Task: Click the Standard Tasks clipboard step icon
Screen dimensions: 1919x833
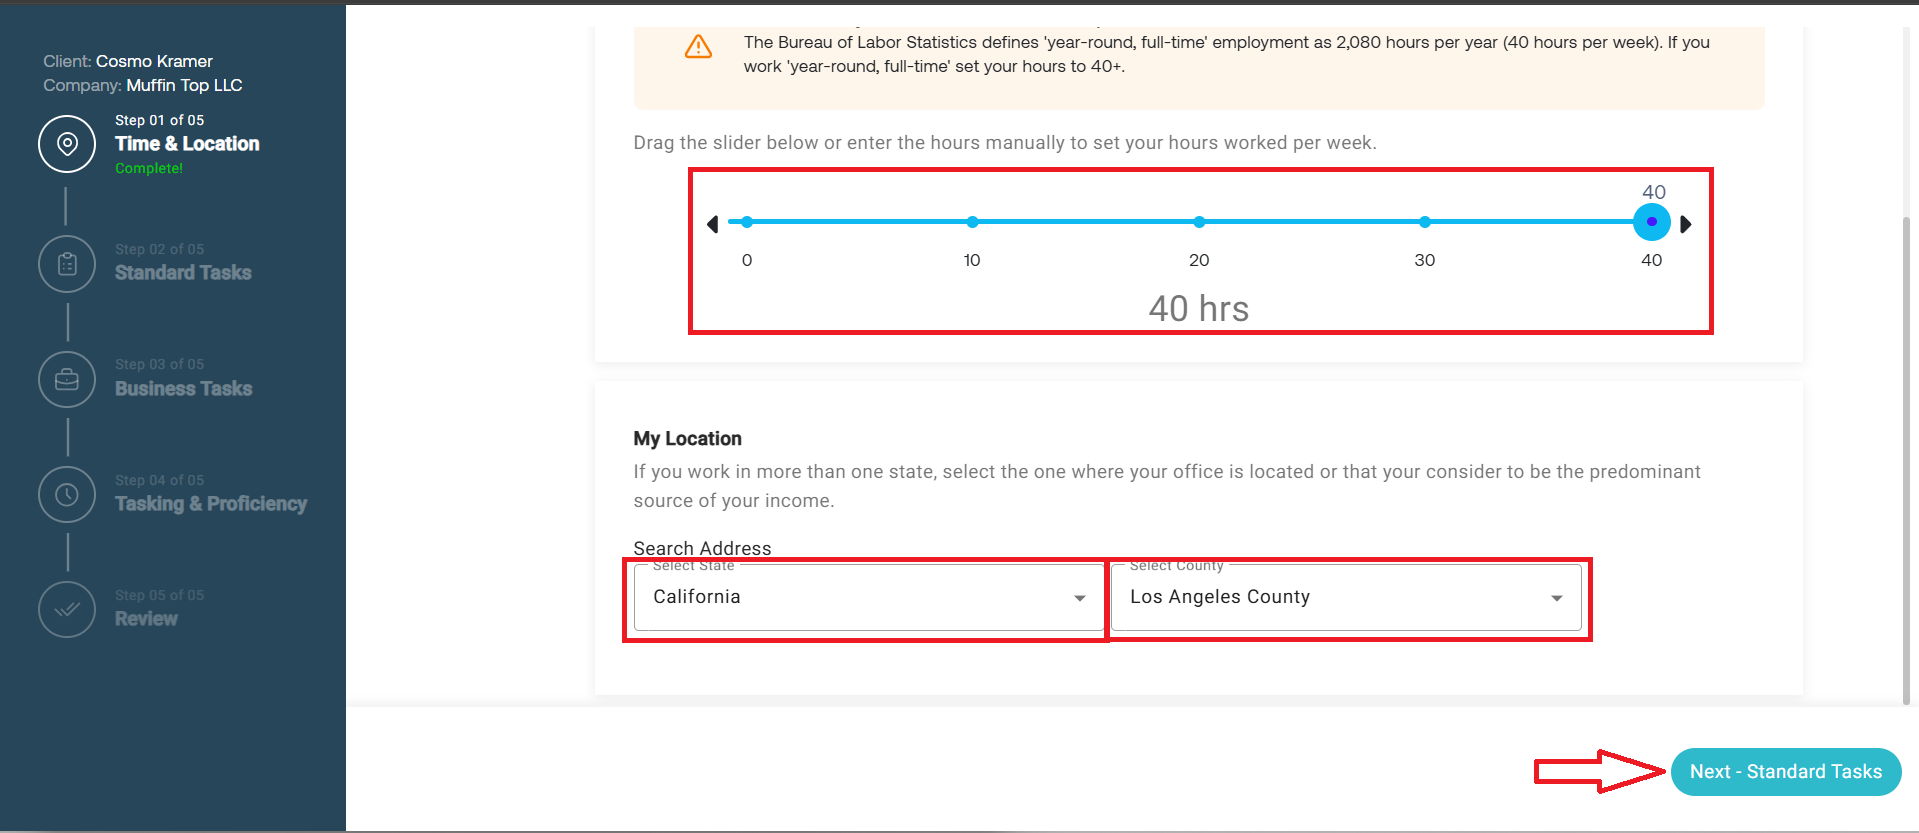Action: (67, 264)
